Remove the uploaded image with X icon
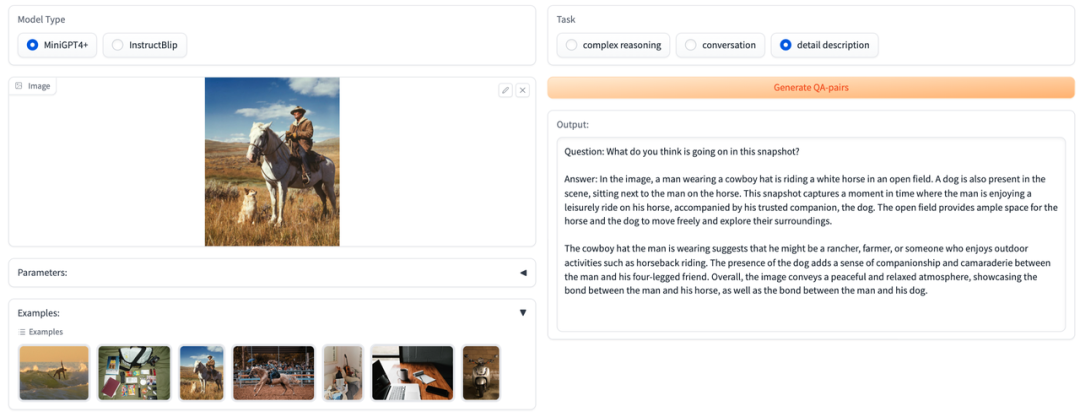The height and width of the screenshot is (417, 1080). (x=523, y=90)
